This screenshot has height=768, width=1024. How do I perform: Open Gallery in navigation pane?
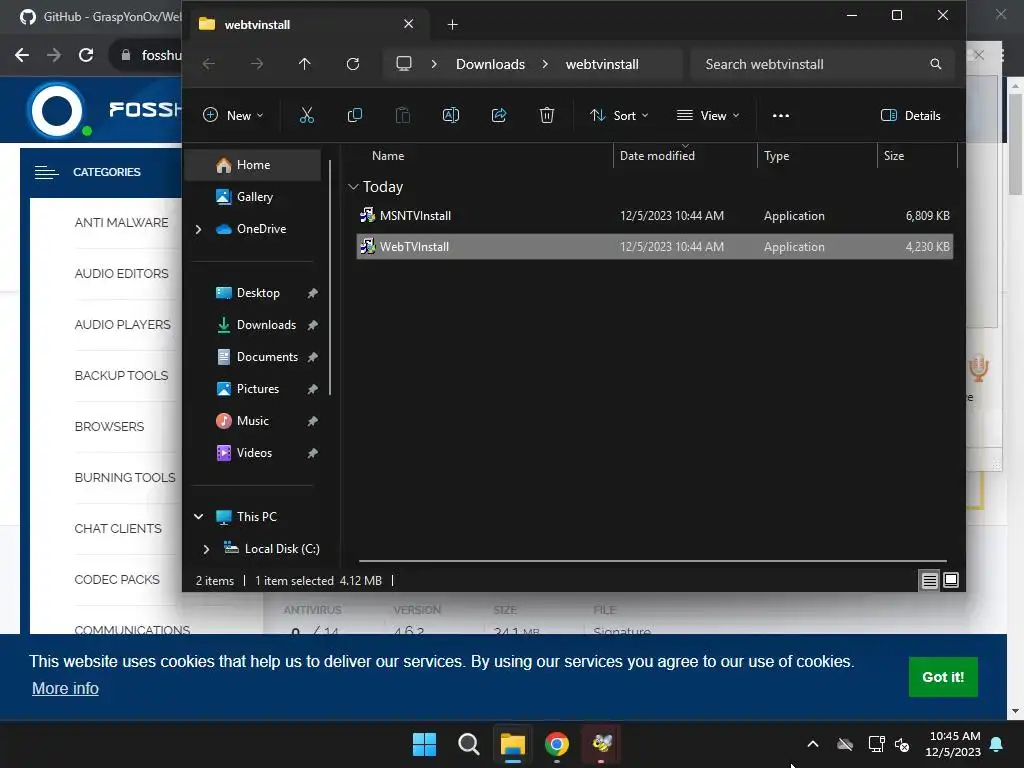(x=253, y=197)
